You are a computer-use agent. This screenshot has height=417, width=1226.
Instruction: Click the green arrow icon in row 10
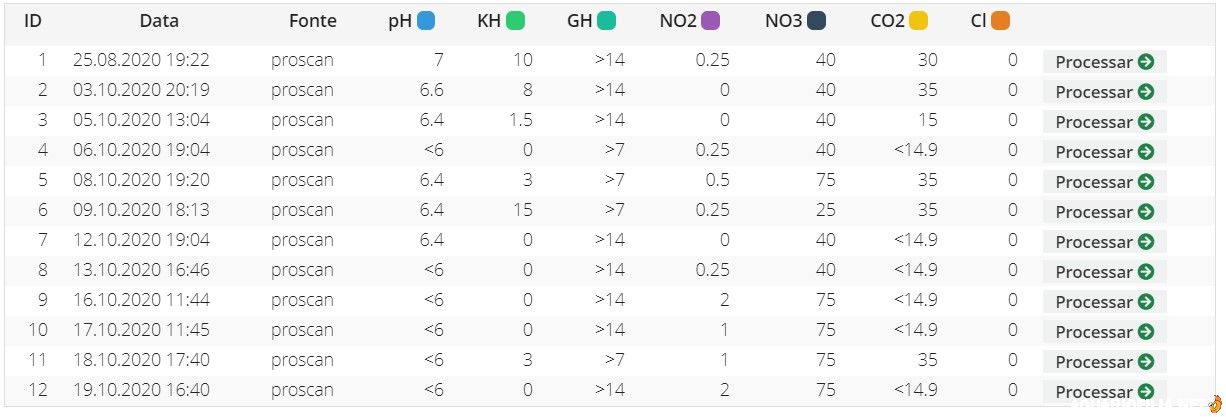(x=1146, y=332)
